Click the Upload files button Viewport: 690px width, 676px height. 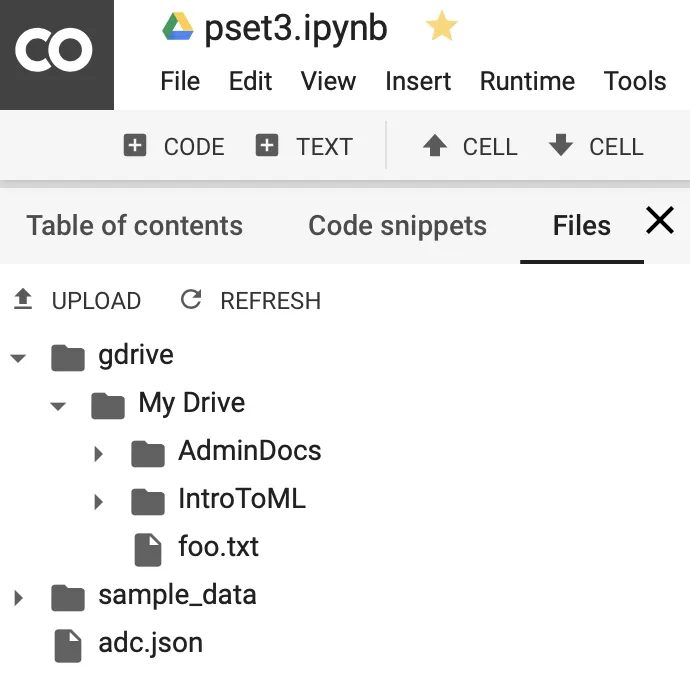[77, 301]
